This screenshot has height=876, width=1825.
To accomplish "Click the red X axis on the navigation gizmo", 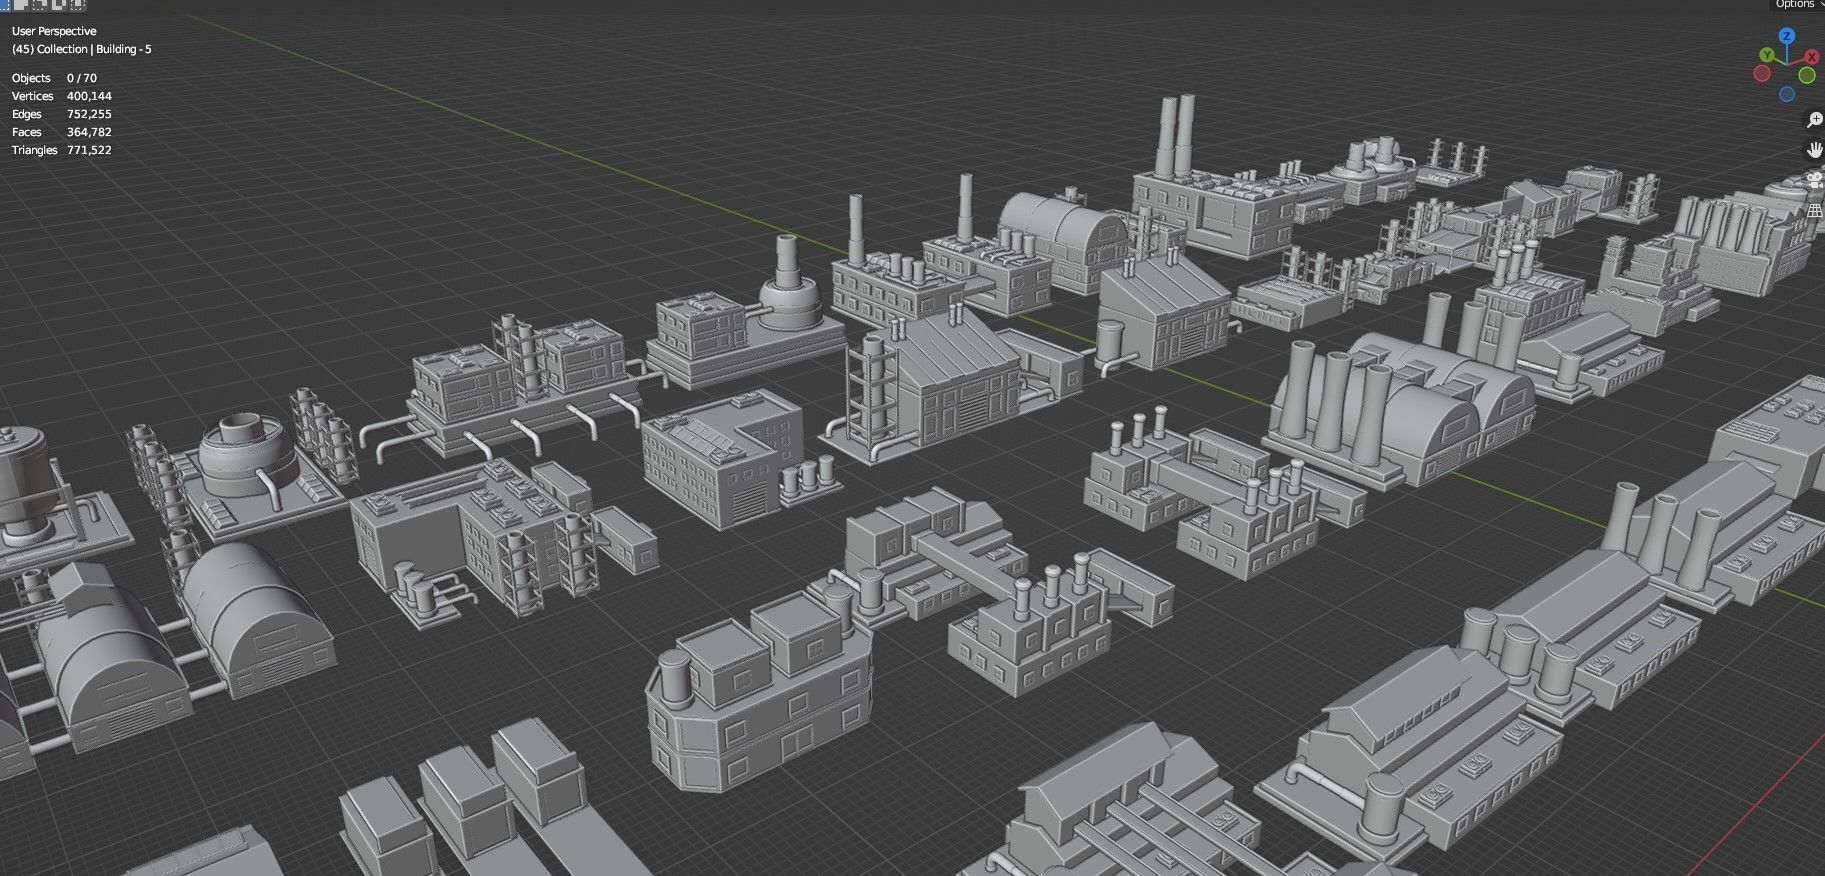I will click(x=1812, y=56).
